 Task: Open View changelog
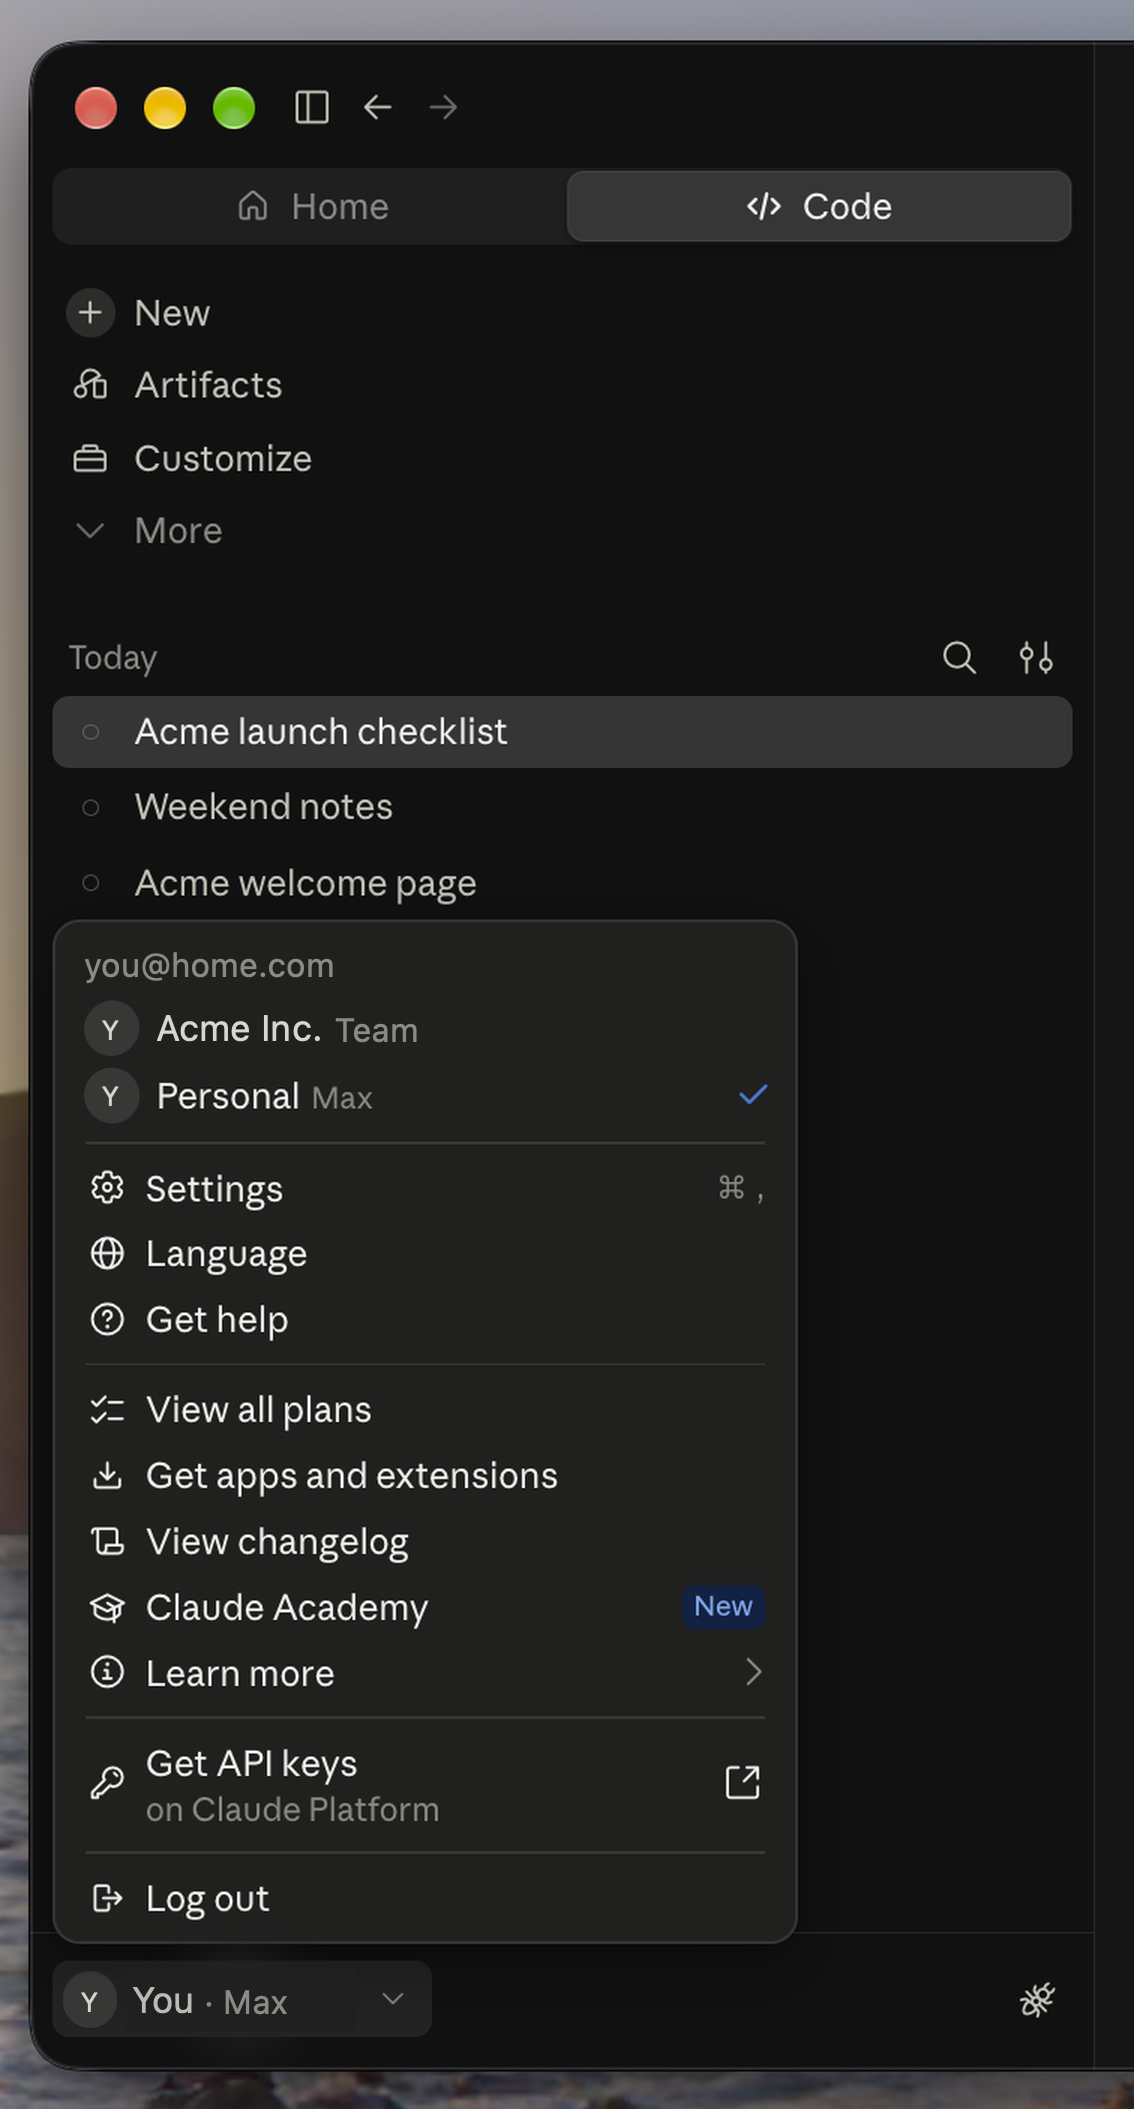pos(425,1542)
